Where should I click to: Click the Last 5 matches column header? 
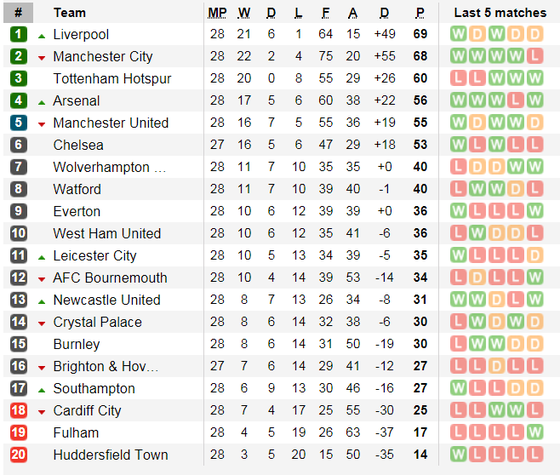pyautogui.click(x=500, y=13)
